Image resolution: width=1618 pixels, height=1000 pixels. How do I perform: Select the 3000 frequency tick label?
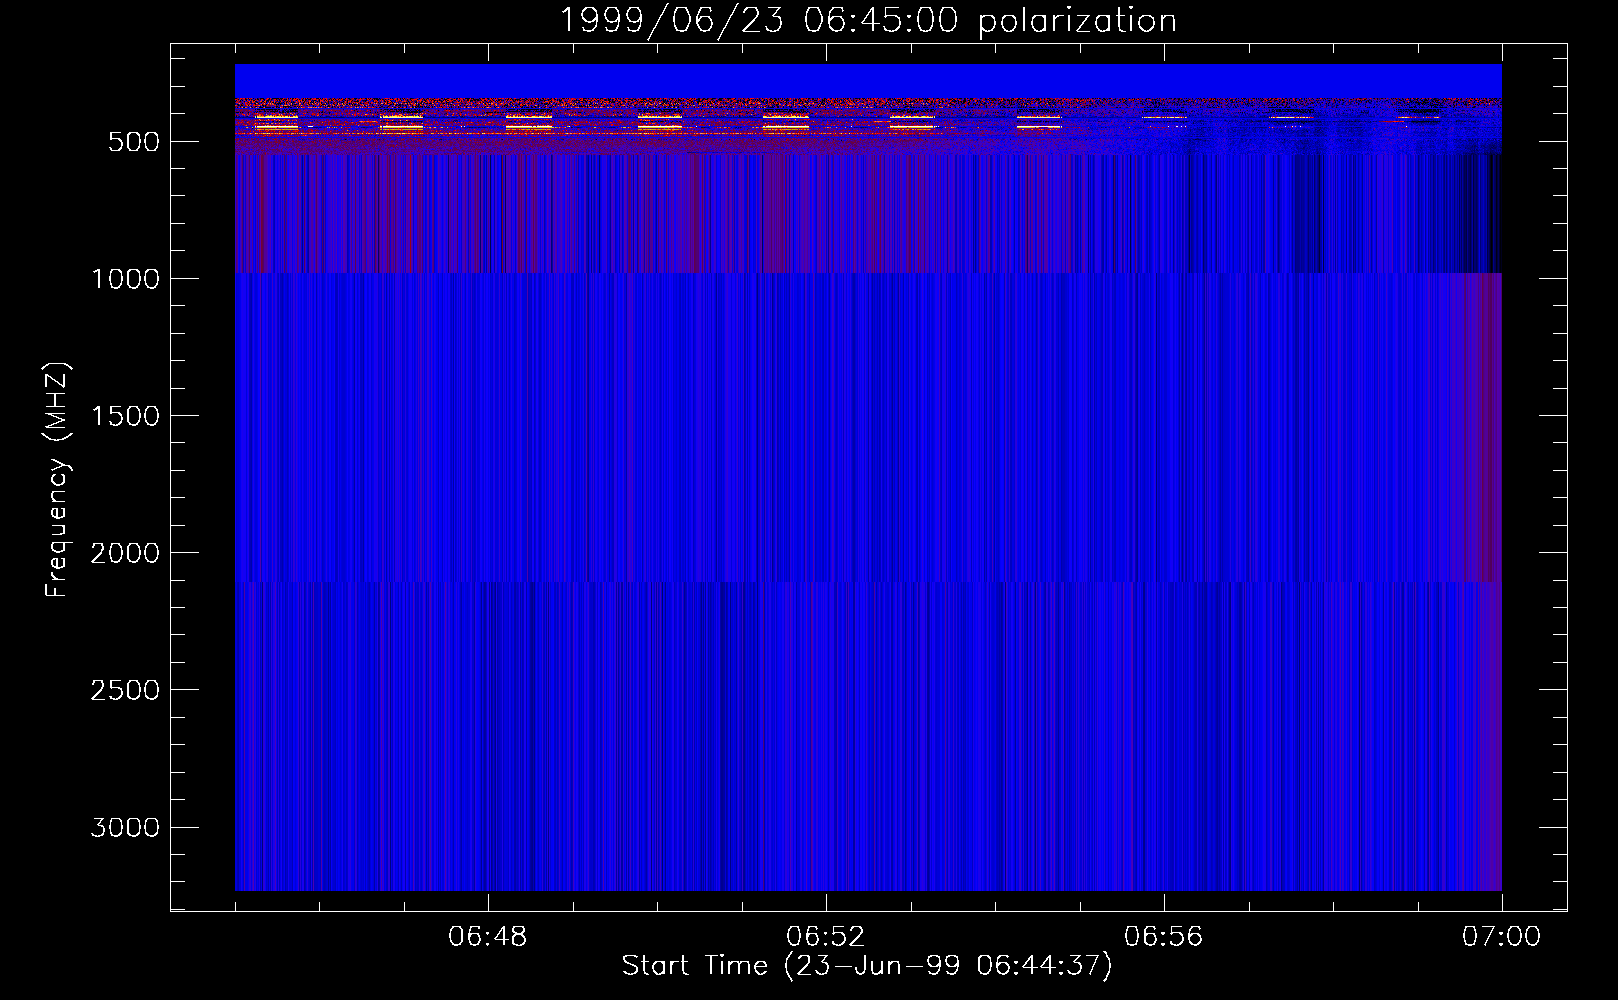point(125,827)
